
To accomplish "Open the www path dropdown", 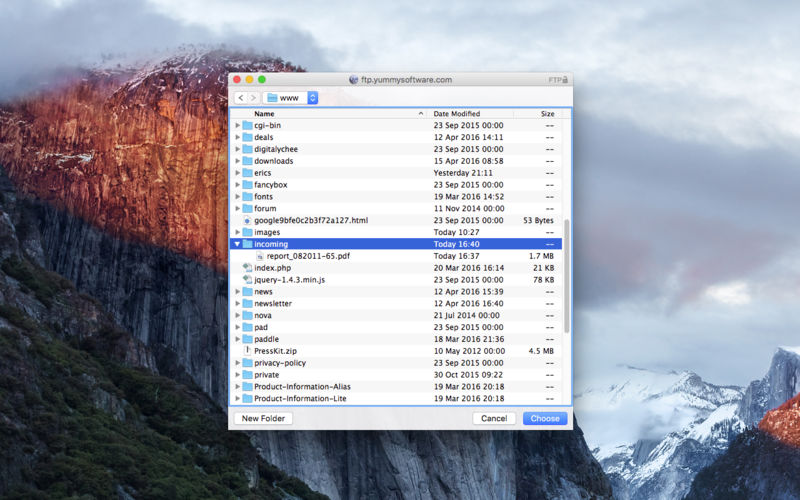I will (291, 97).
